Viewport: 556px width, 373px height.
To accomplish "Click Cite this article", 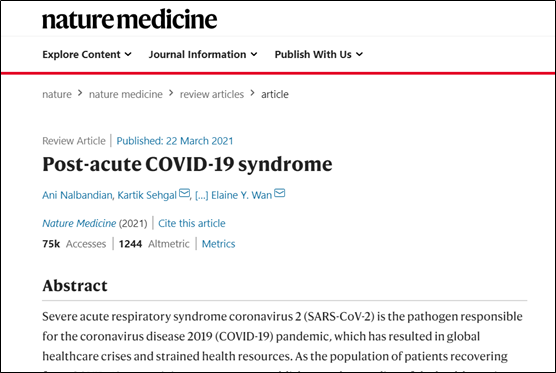I will (191, 223).
